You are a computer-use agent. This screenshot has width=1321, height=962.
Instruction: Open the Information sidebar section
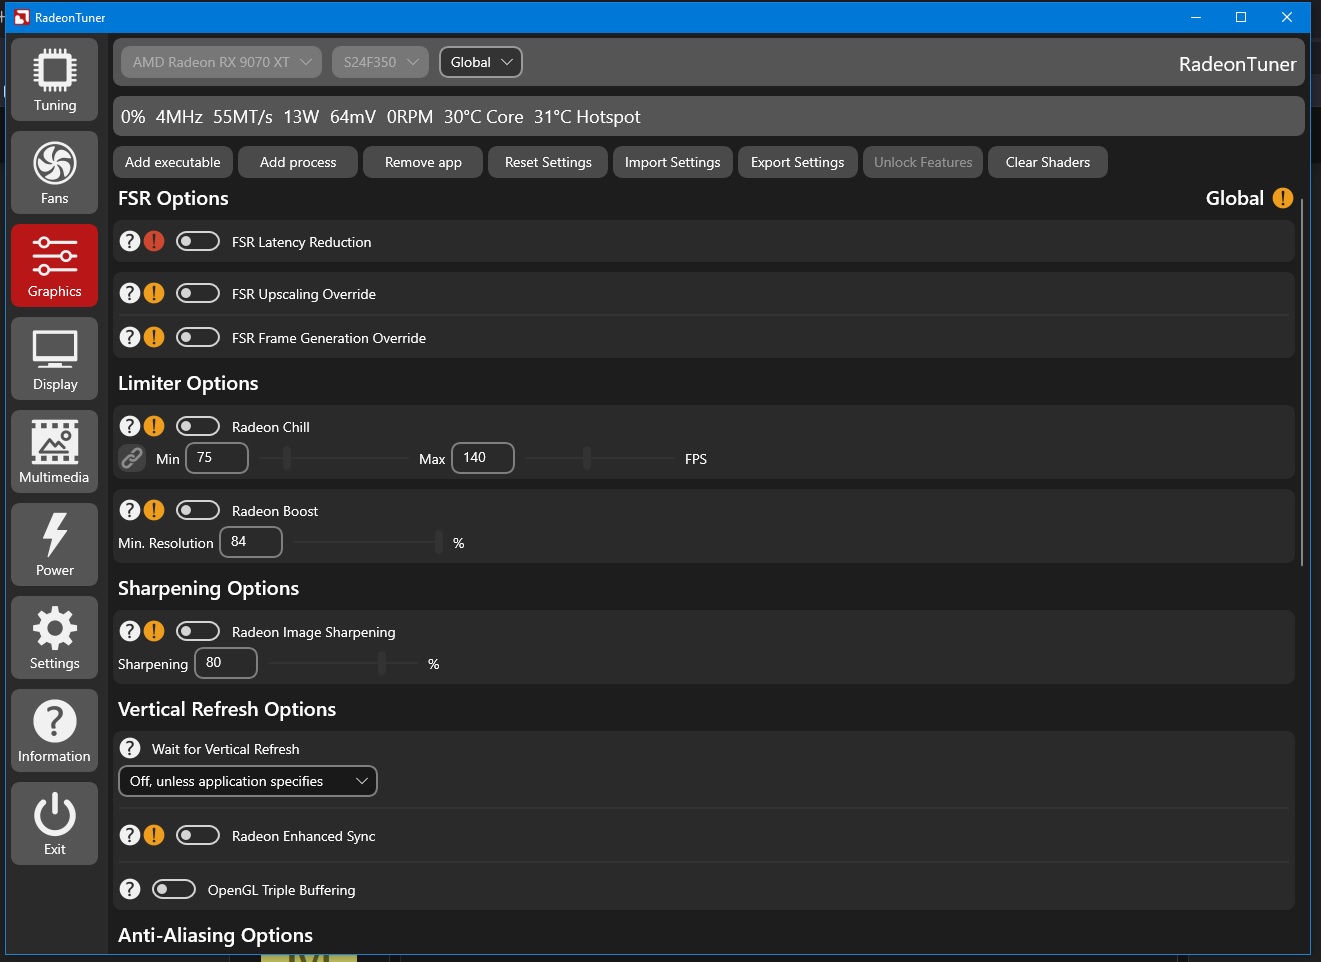tap(54, 731)
